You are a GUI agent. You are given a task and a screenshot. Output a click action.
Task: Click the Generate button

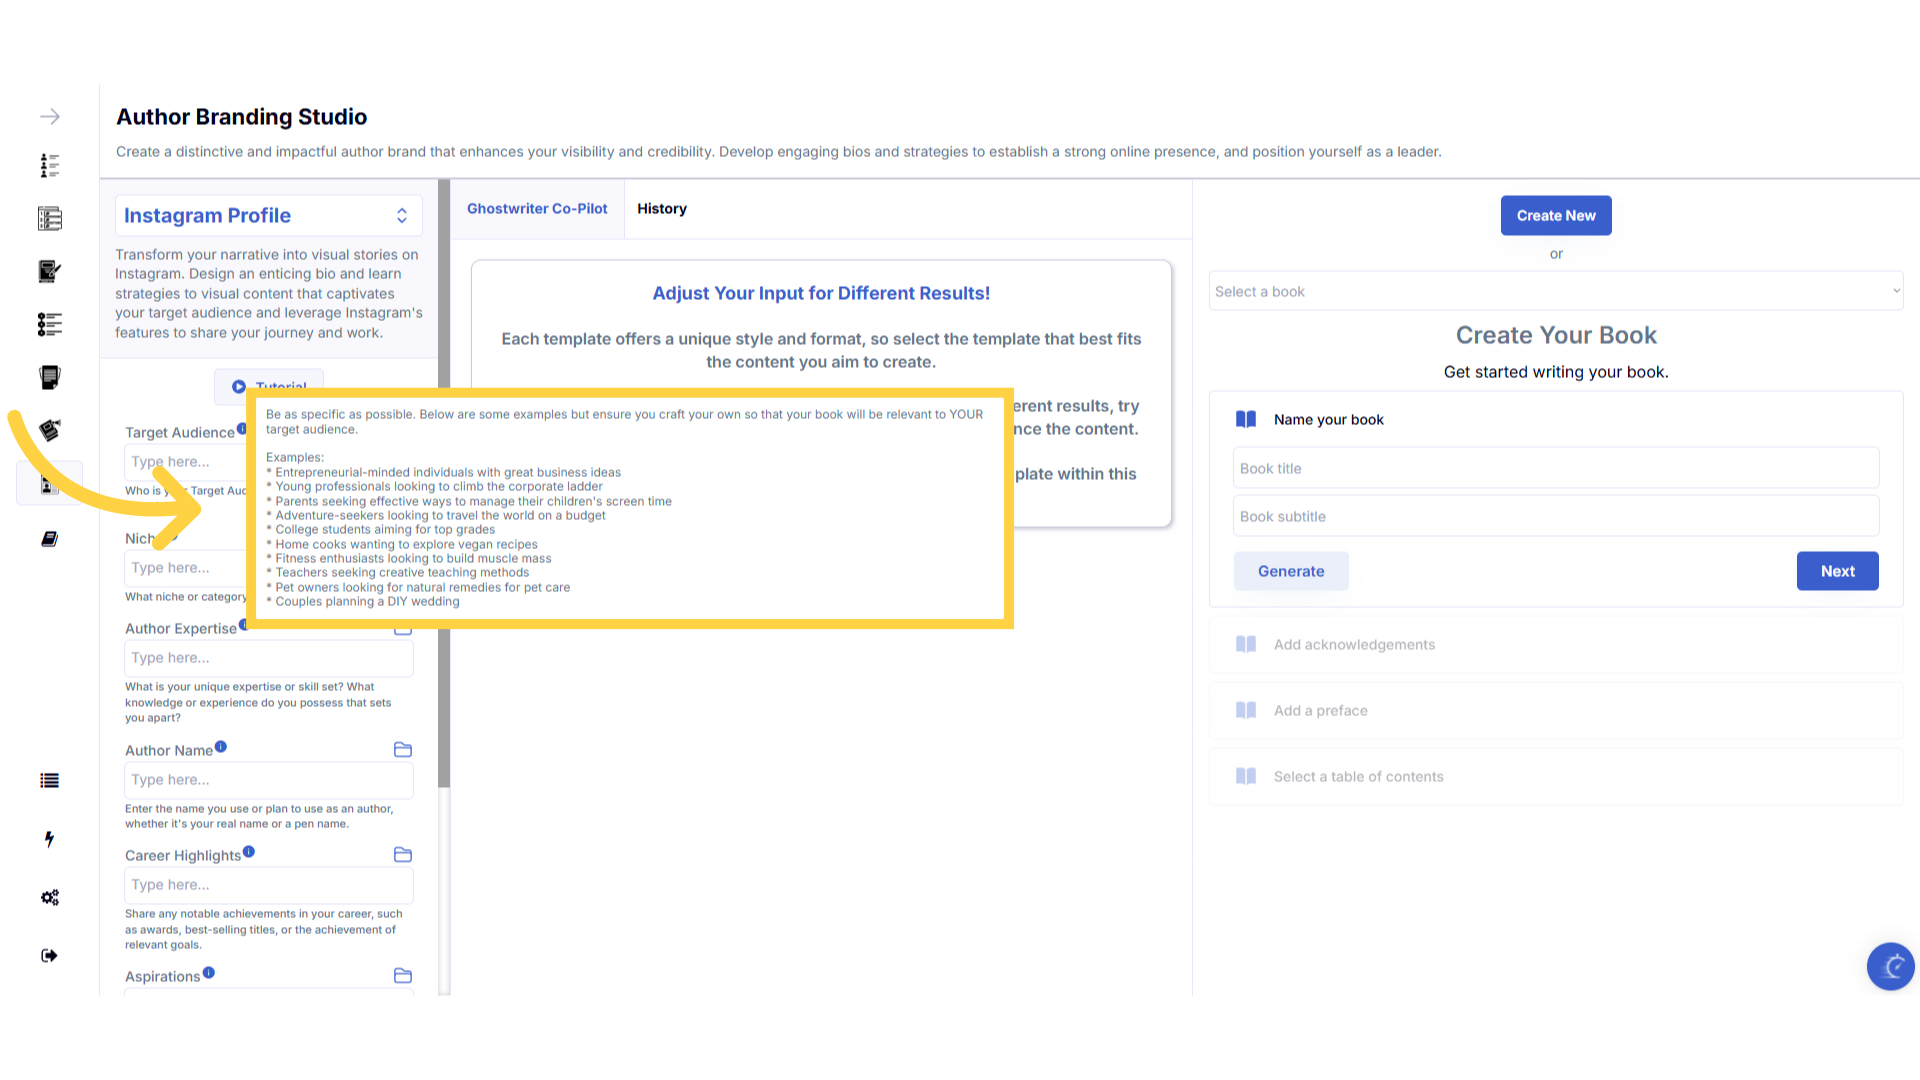[1291, 571]
